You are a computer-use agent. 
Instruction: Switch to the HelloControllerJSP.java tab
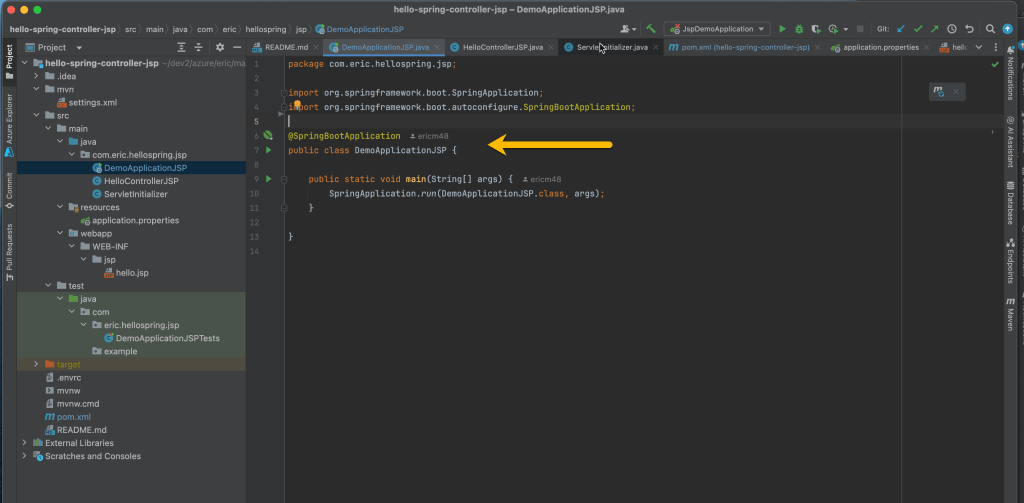(x=502, y=47)
